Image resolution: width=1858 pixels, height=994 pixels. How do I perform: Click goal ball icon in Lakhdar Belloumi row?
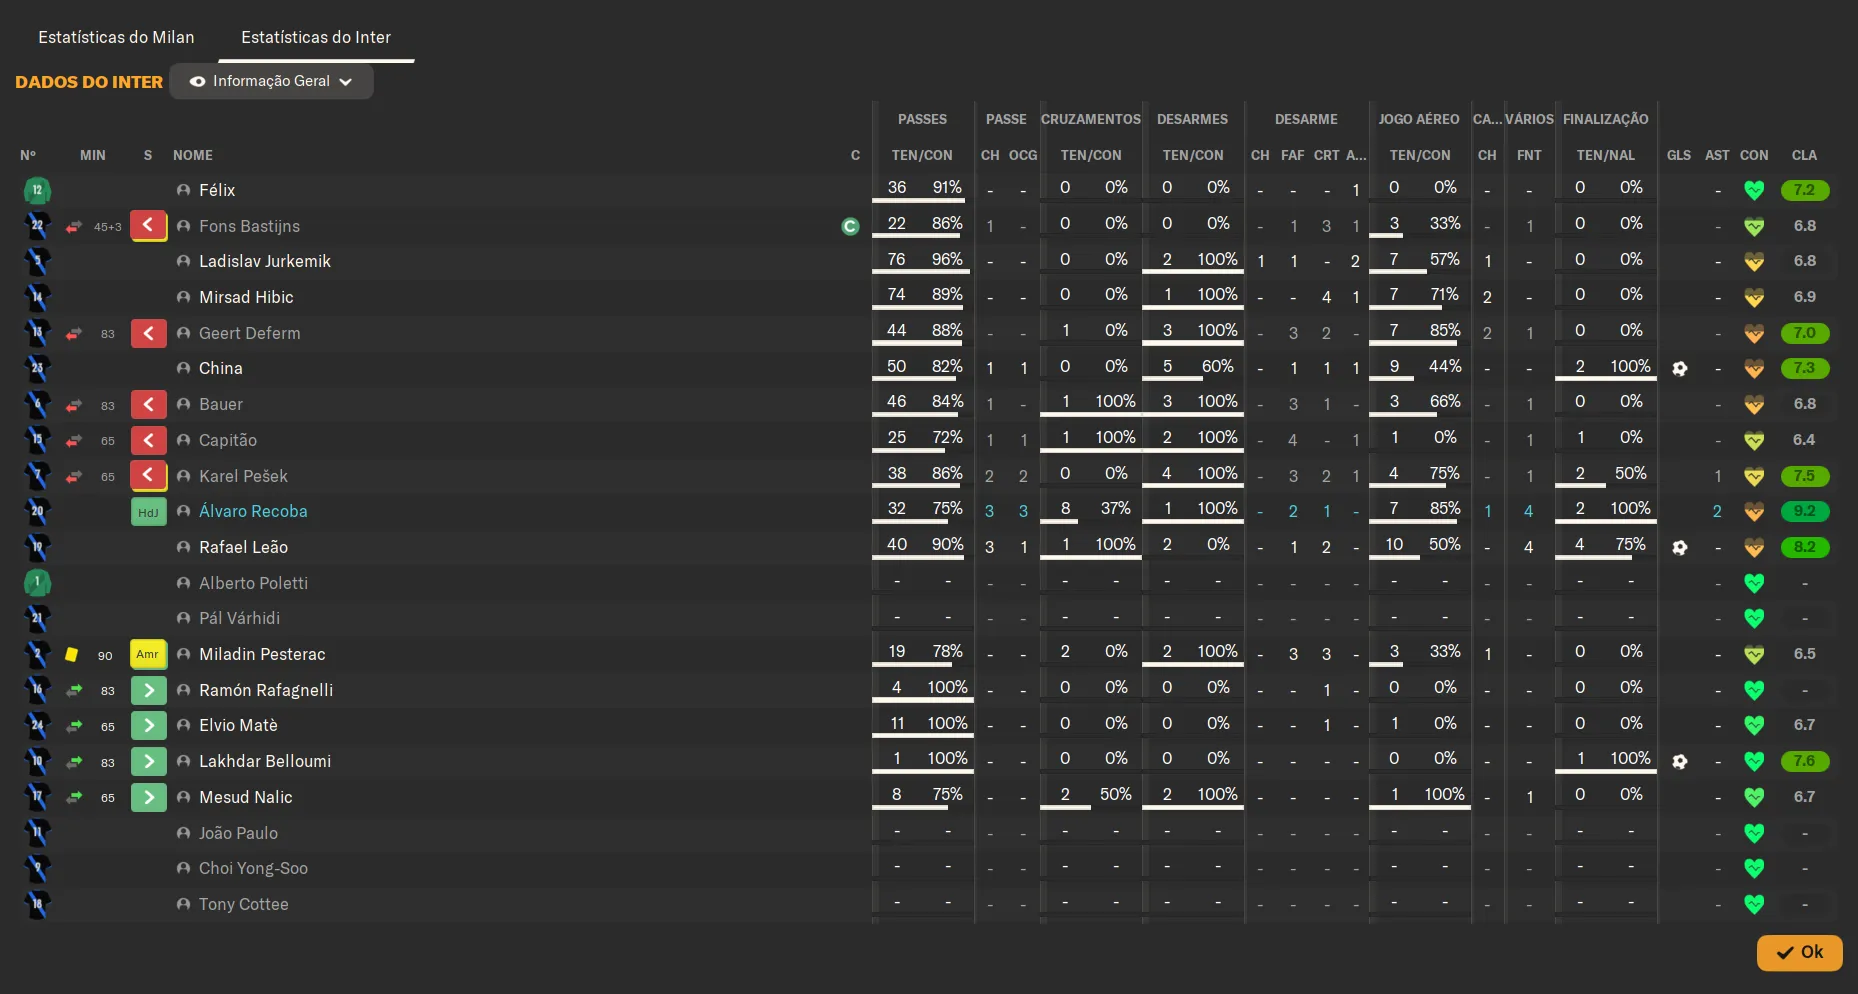pyautogui.click(x=1679, y=761)
